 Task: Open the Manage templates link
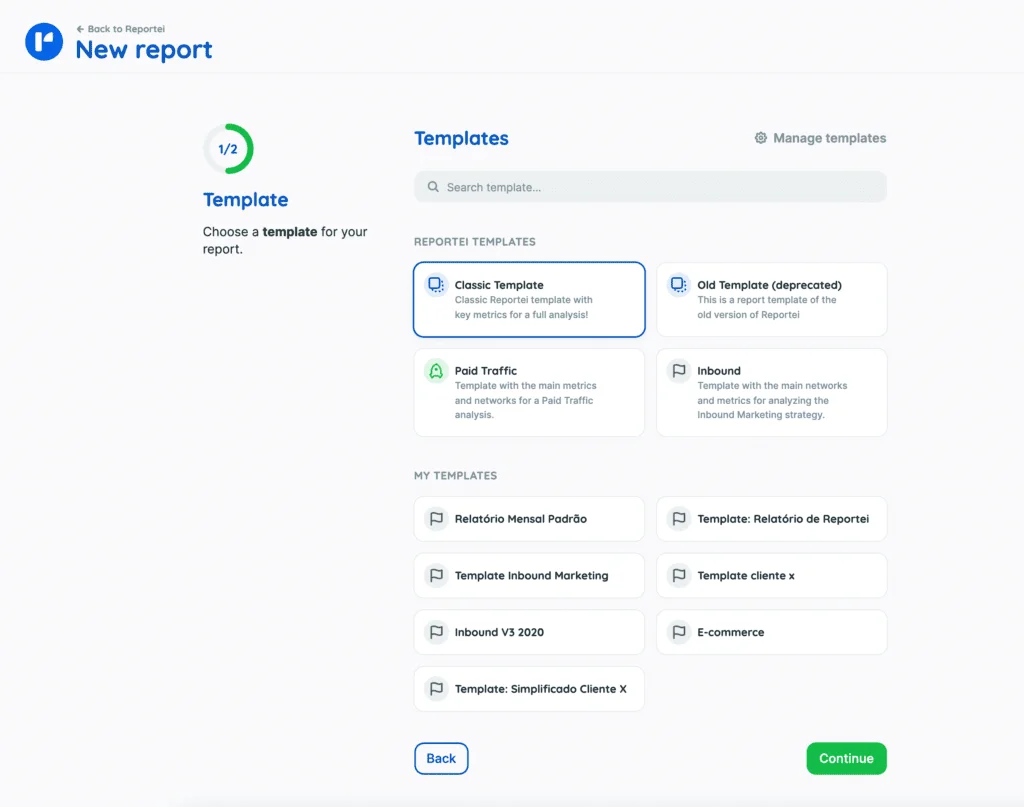click(x=828, y=138)
